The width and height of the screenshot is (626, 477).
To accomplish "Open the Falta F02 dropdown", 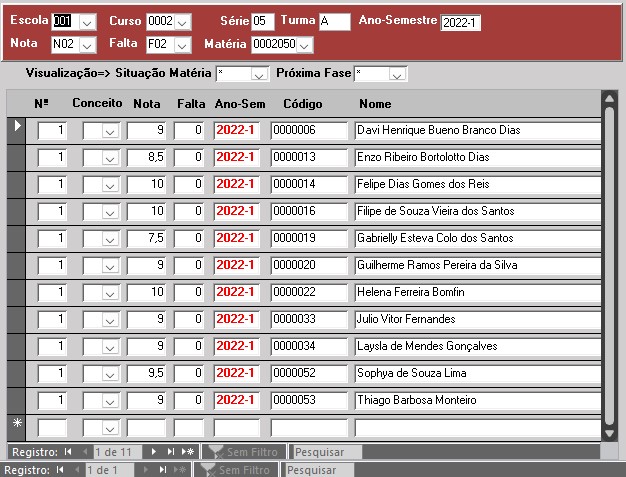I will point(182,45).
